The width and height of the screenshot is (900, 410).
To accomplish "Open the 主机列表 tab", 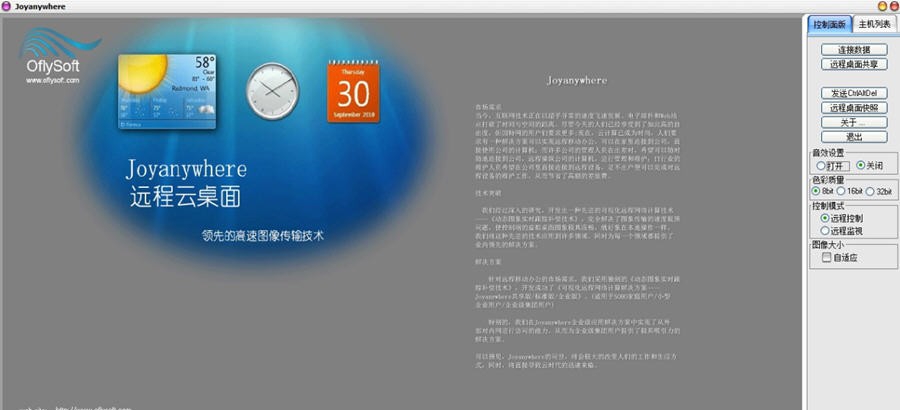I will 875,24.
